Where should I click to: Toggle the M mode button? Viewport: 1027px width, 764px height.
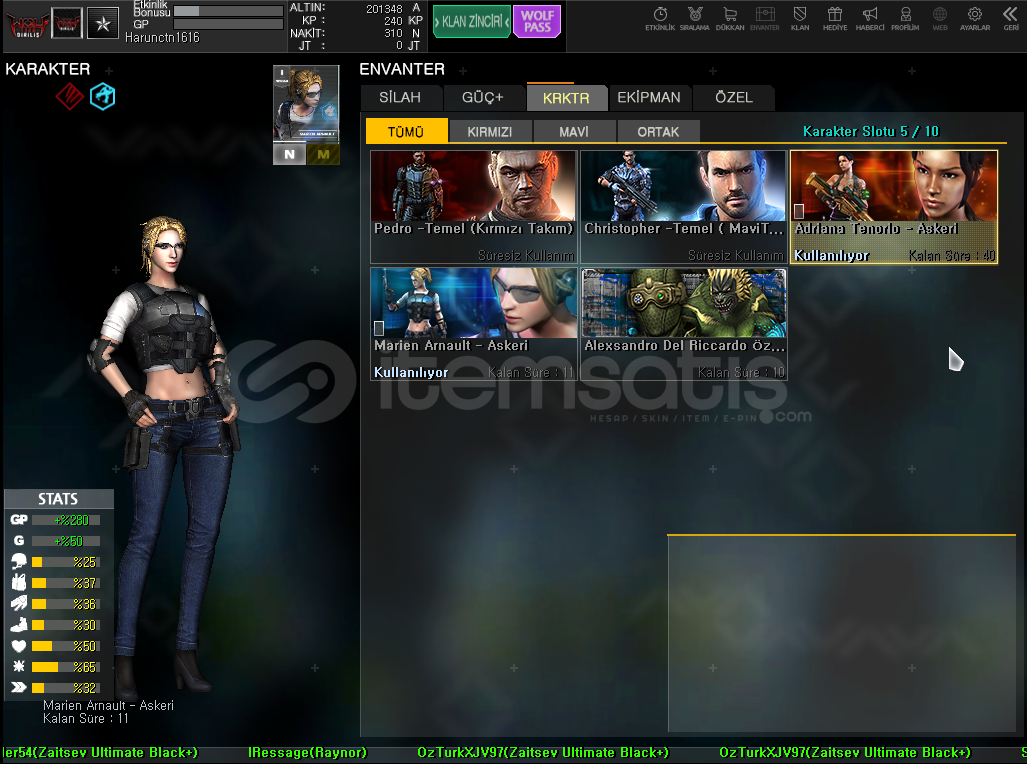(323, 155)
